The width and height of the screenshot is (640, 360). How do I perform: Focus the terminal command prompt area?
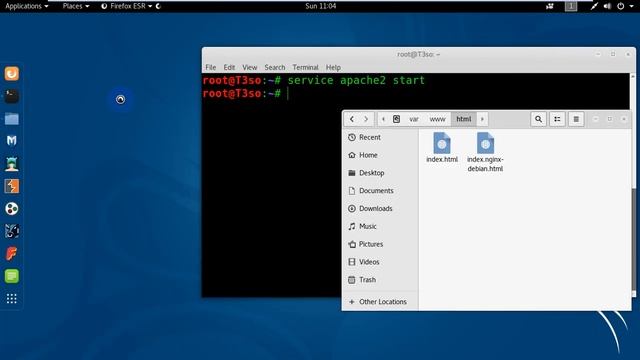[288, 93]
